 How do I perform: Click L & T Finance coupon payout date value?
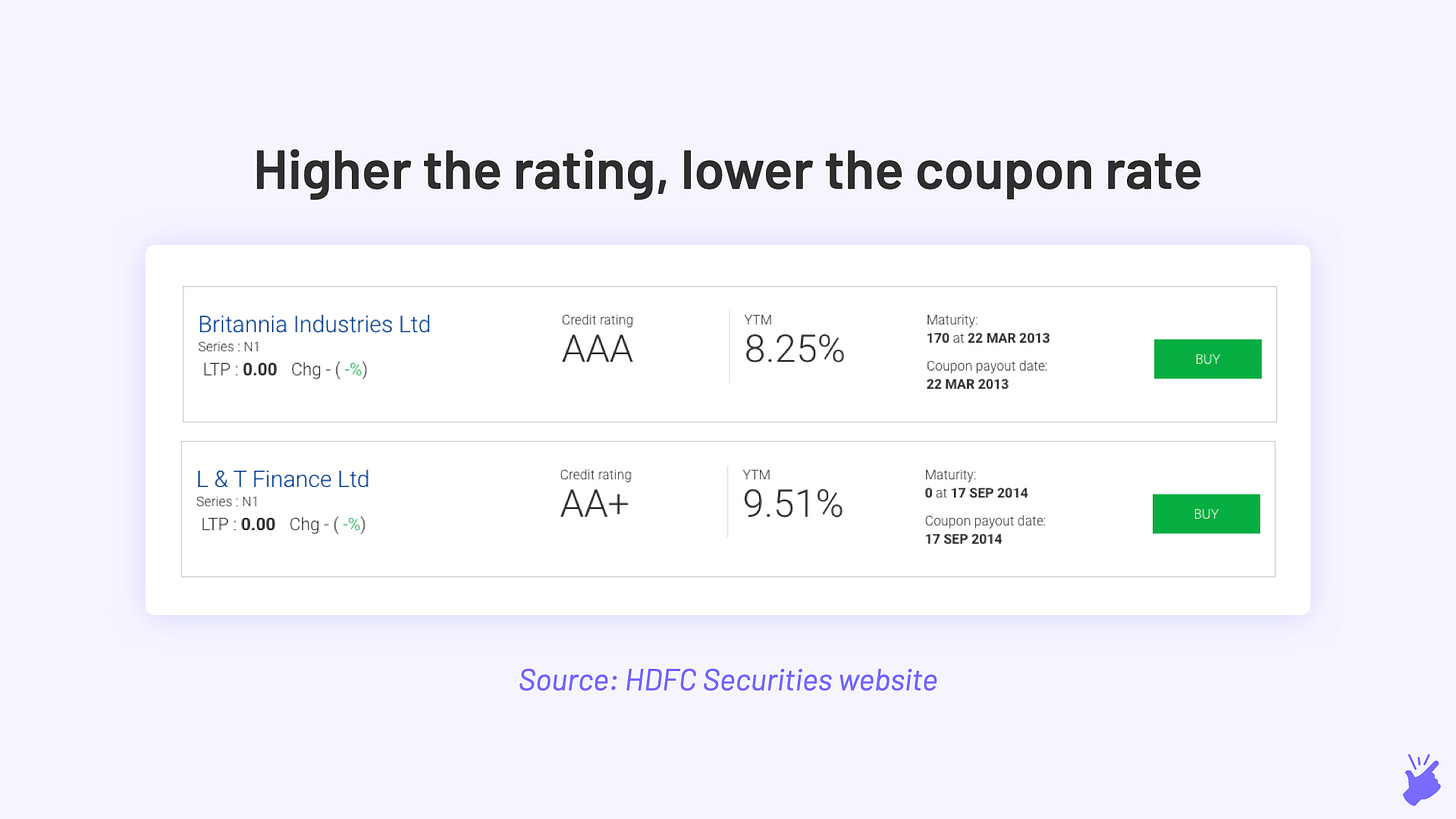click(964, 539)
